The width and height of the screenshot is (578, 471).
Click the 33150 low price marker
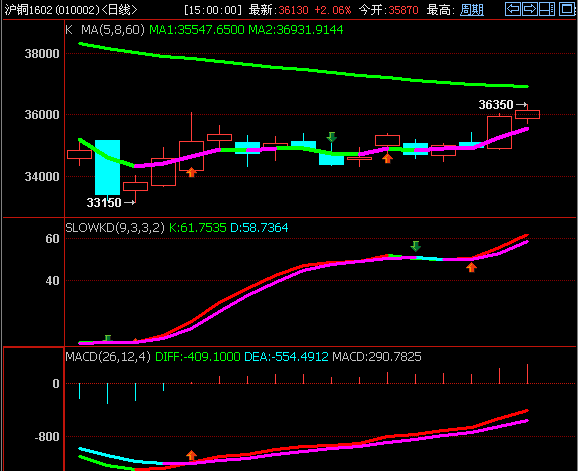(x=104, y=202)
